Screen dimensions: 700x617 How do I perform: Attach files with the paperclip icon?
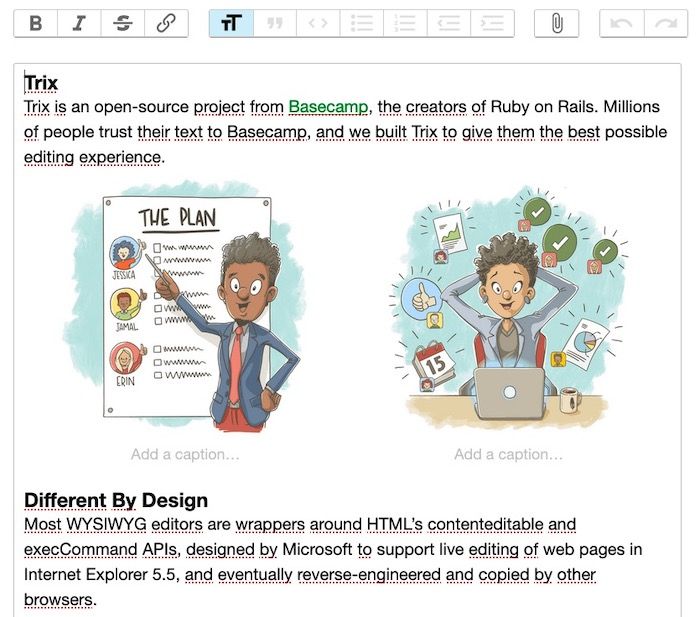pyautogui.click(x=557, y=24)
